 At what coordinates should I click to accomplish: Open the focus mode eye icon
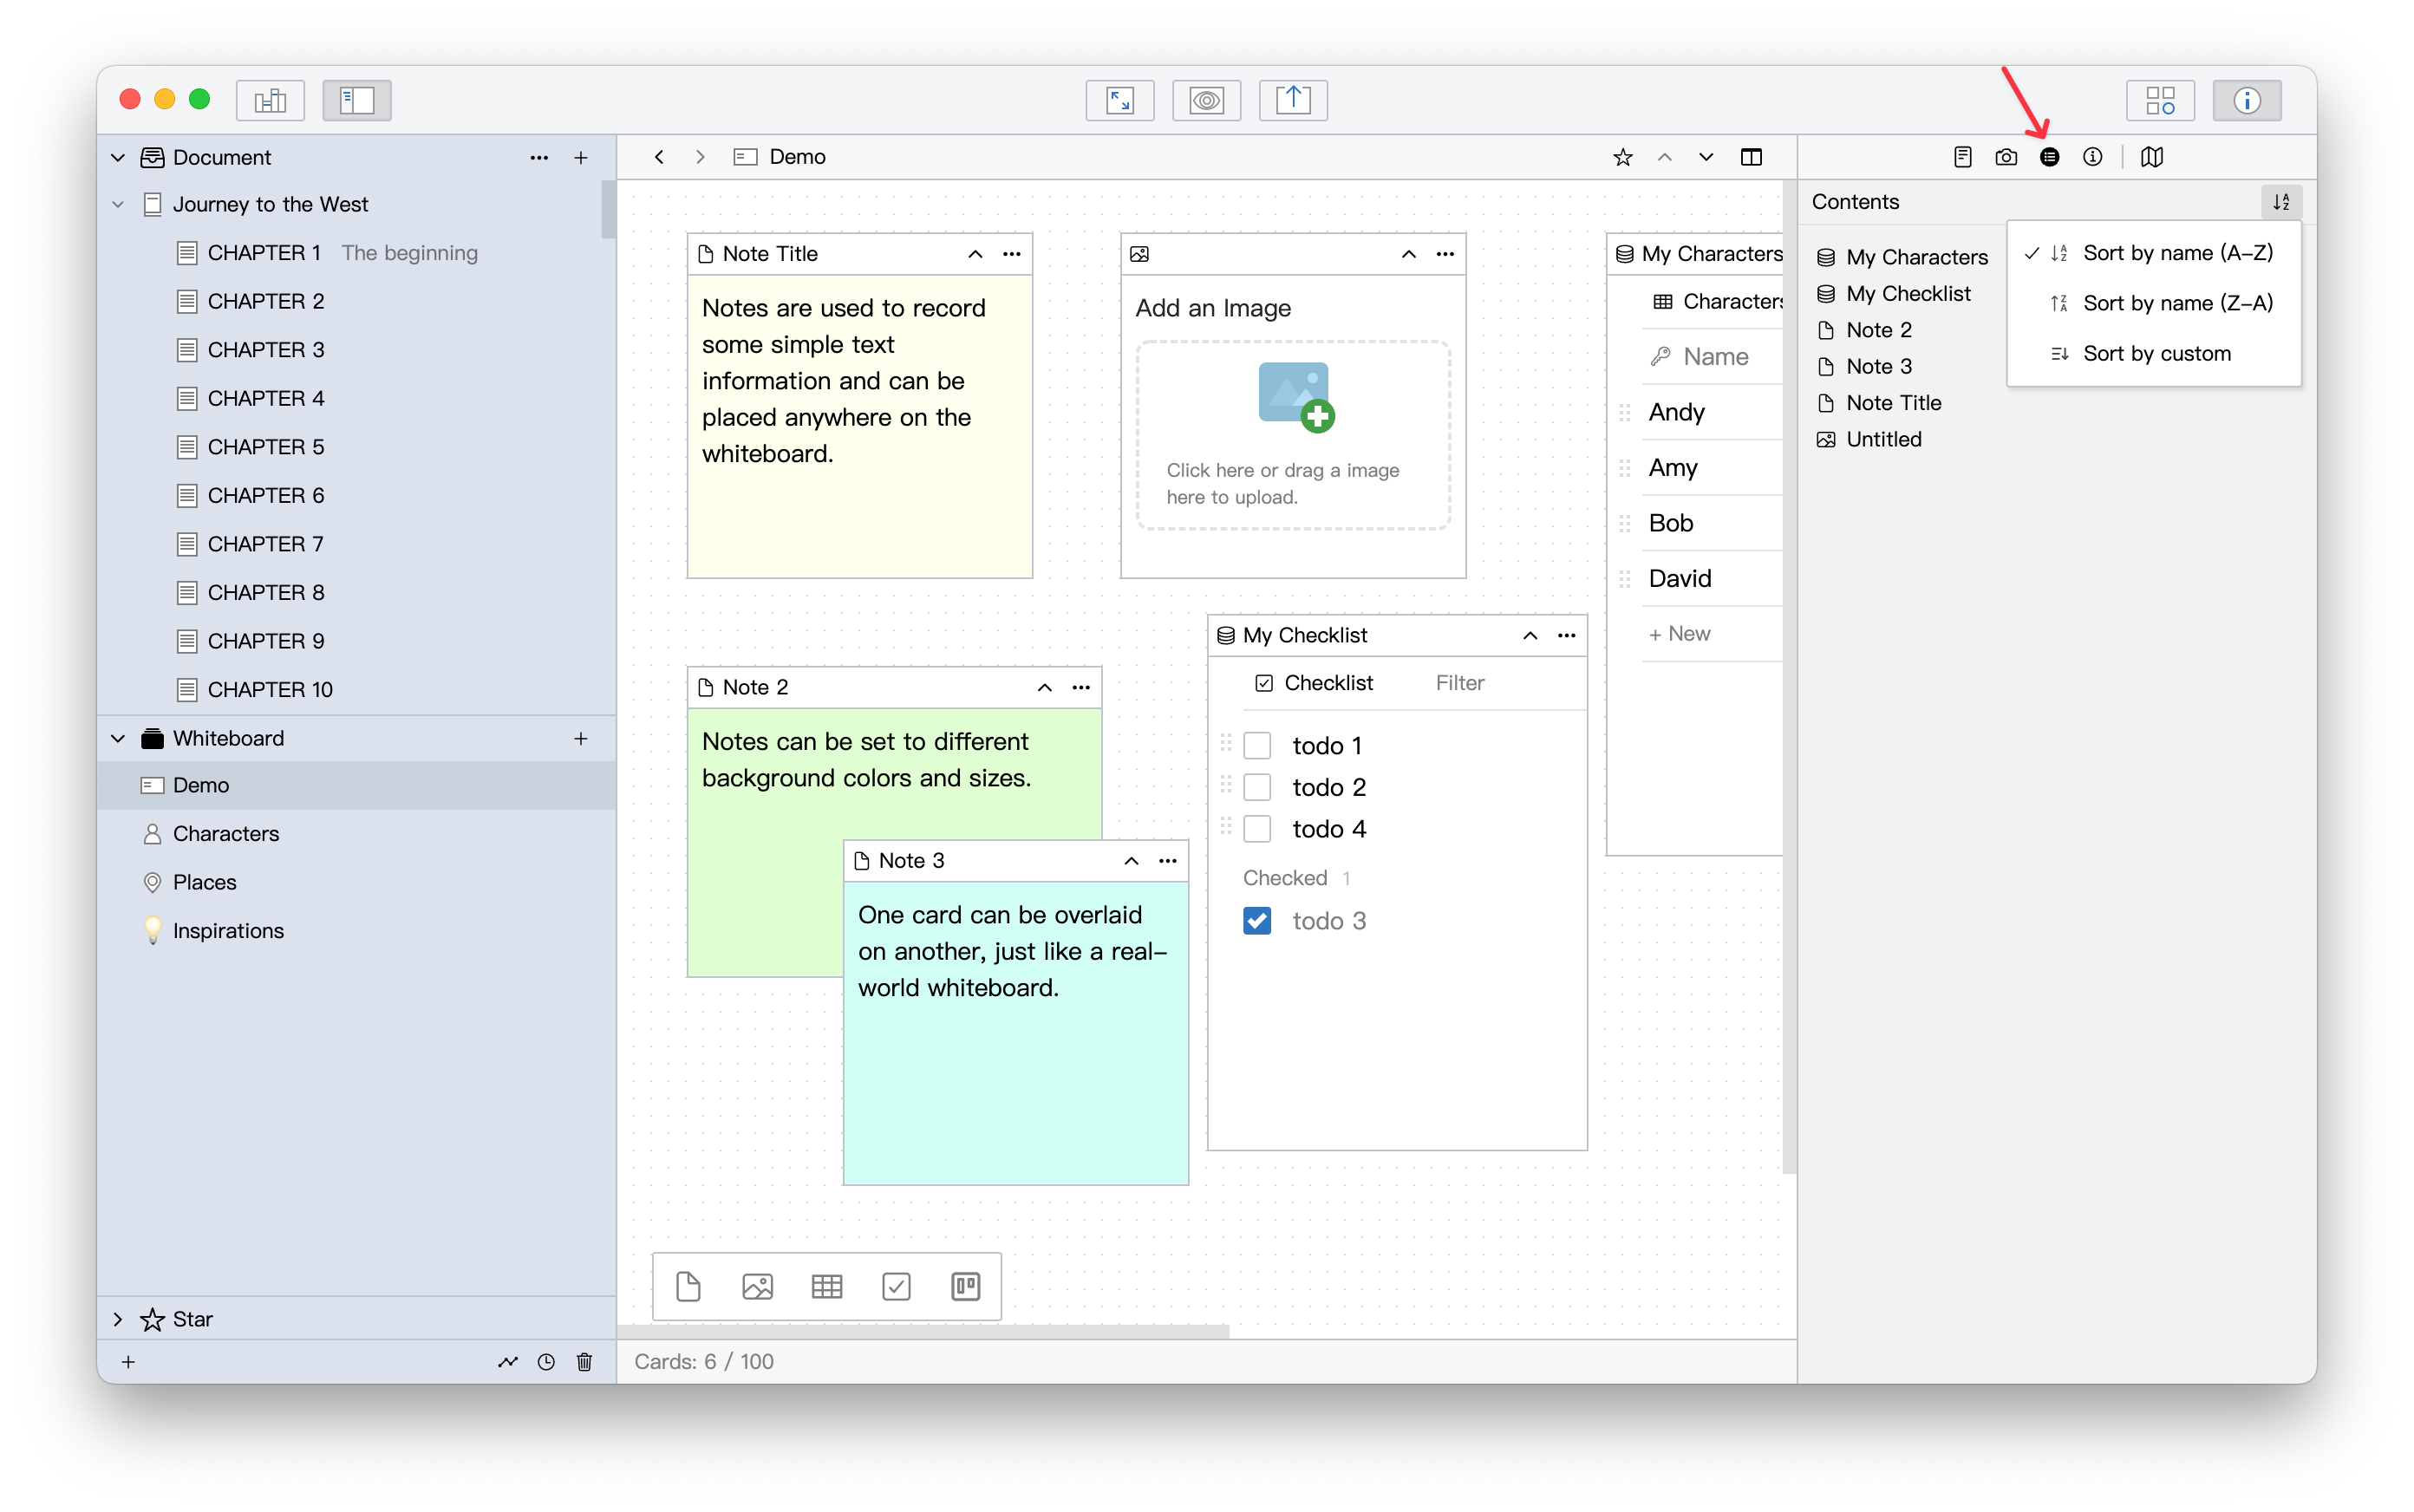pos(1207,100)
